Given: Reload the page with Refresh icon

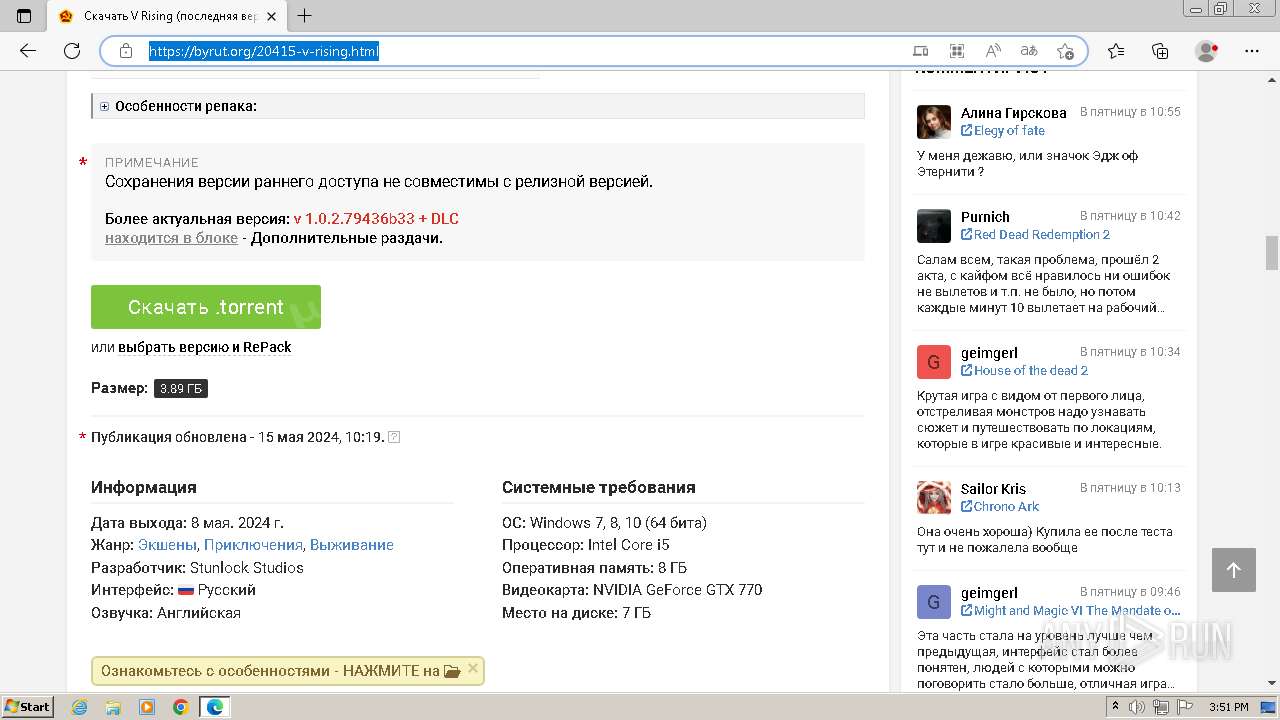Looking at the screenshot, I should coord(72,51).
